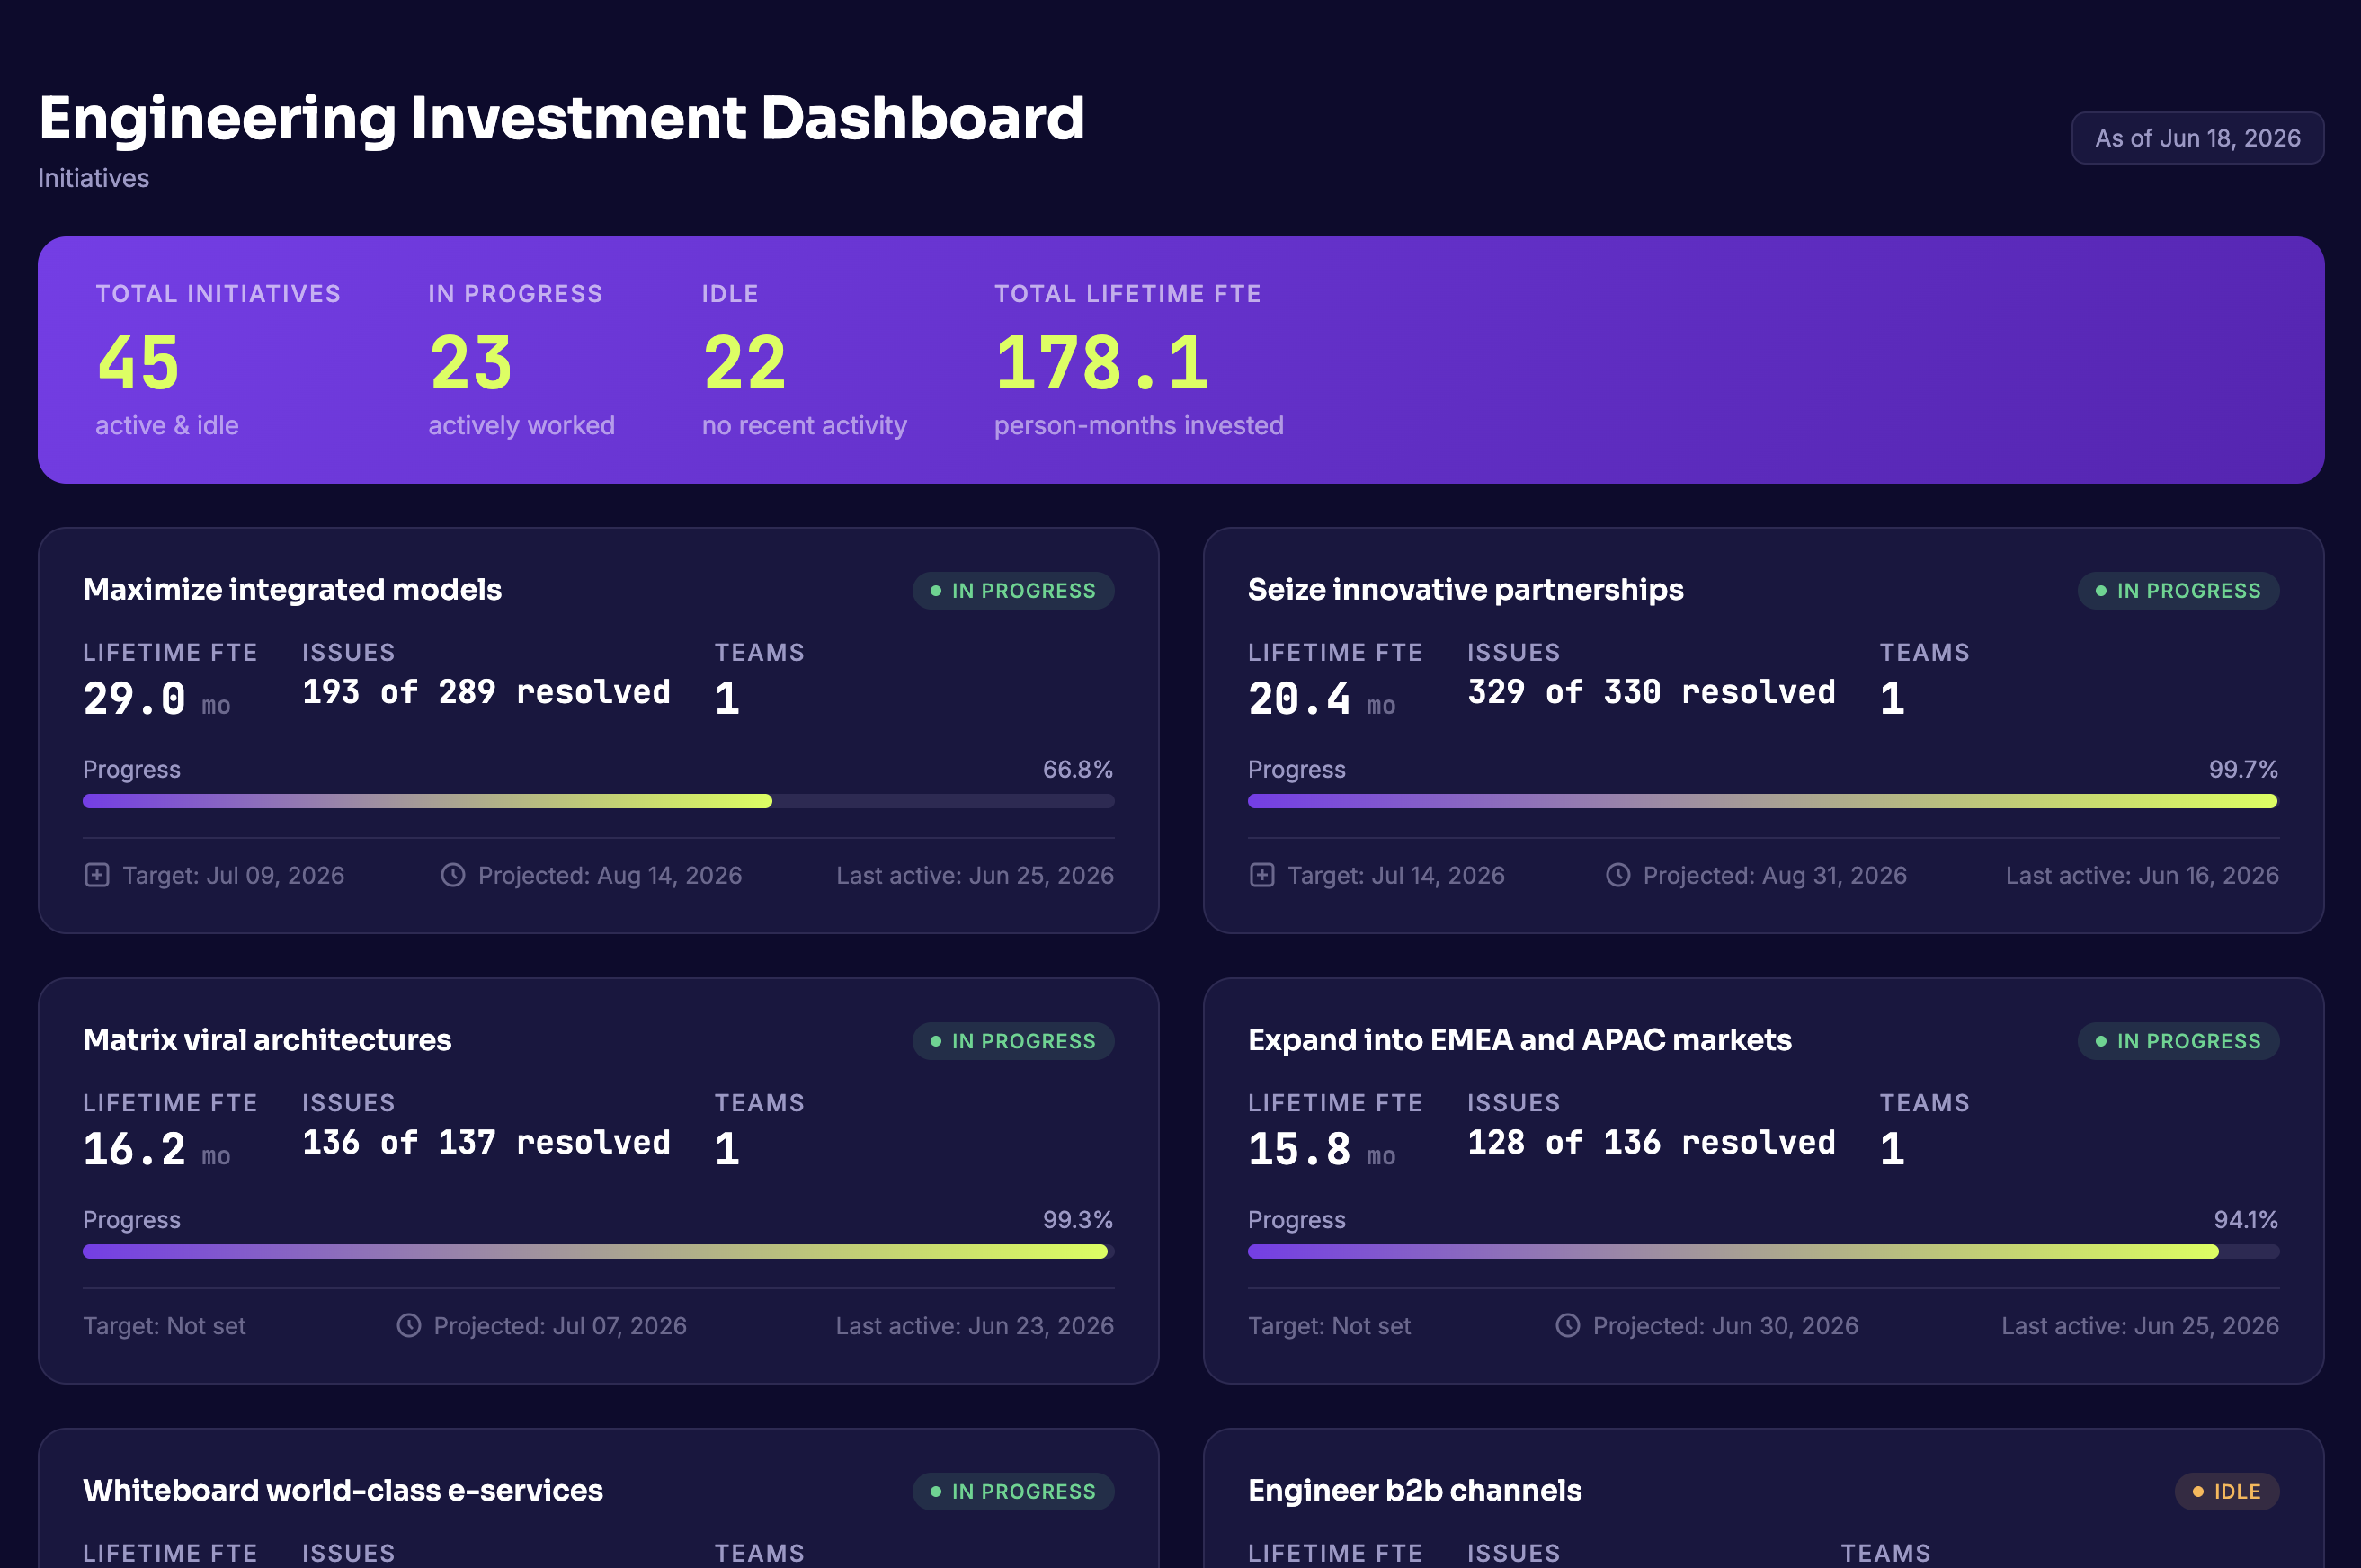Click 'Target: Jul 09, 2026' text
This screenshot has width=2361, height=1568.
point(233,875)
